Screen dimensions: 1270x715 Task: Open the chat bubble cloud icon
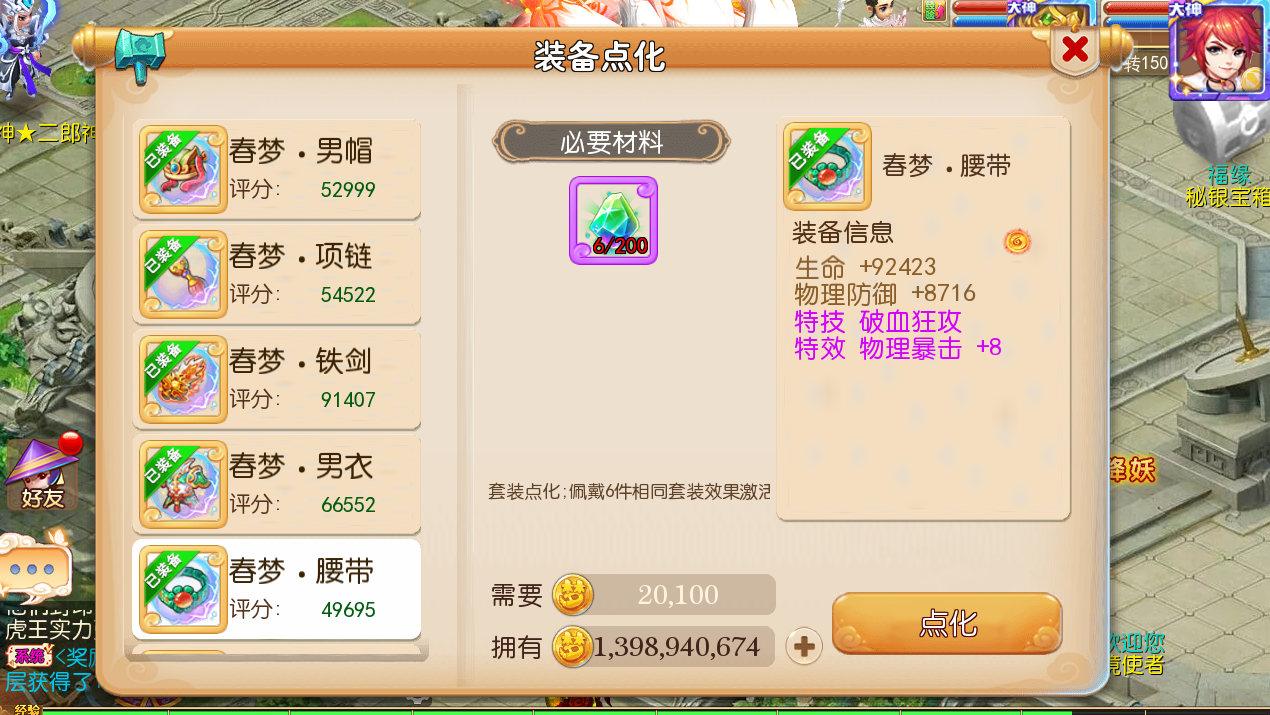(35, 567)
